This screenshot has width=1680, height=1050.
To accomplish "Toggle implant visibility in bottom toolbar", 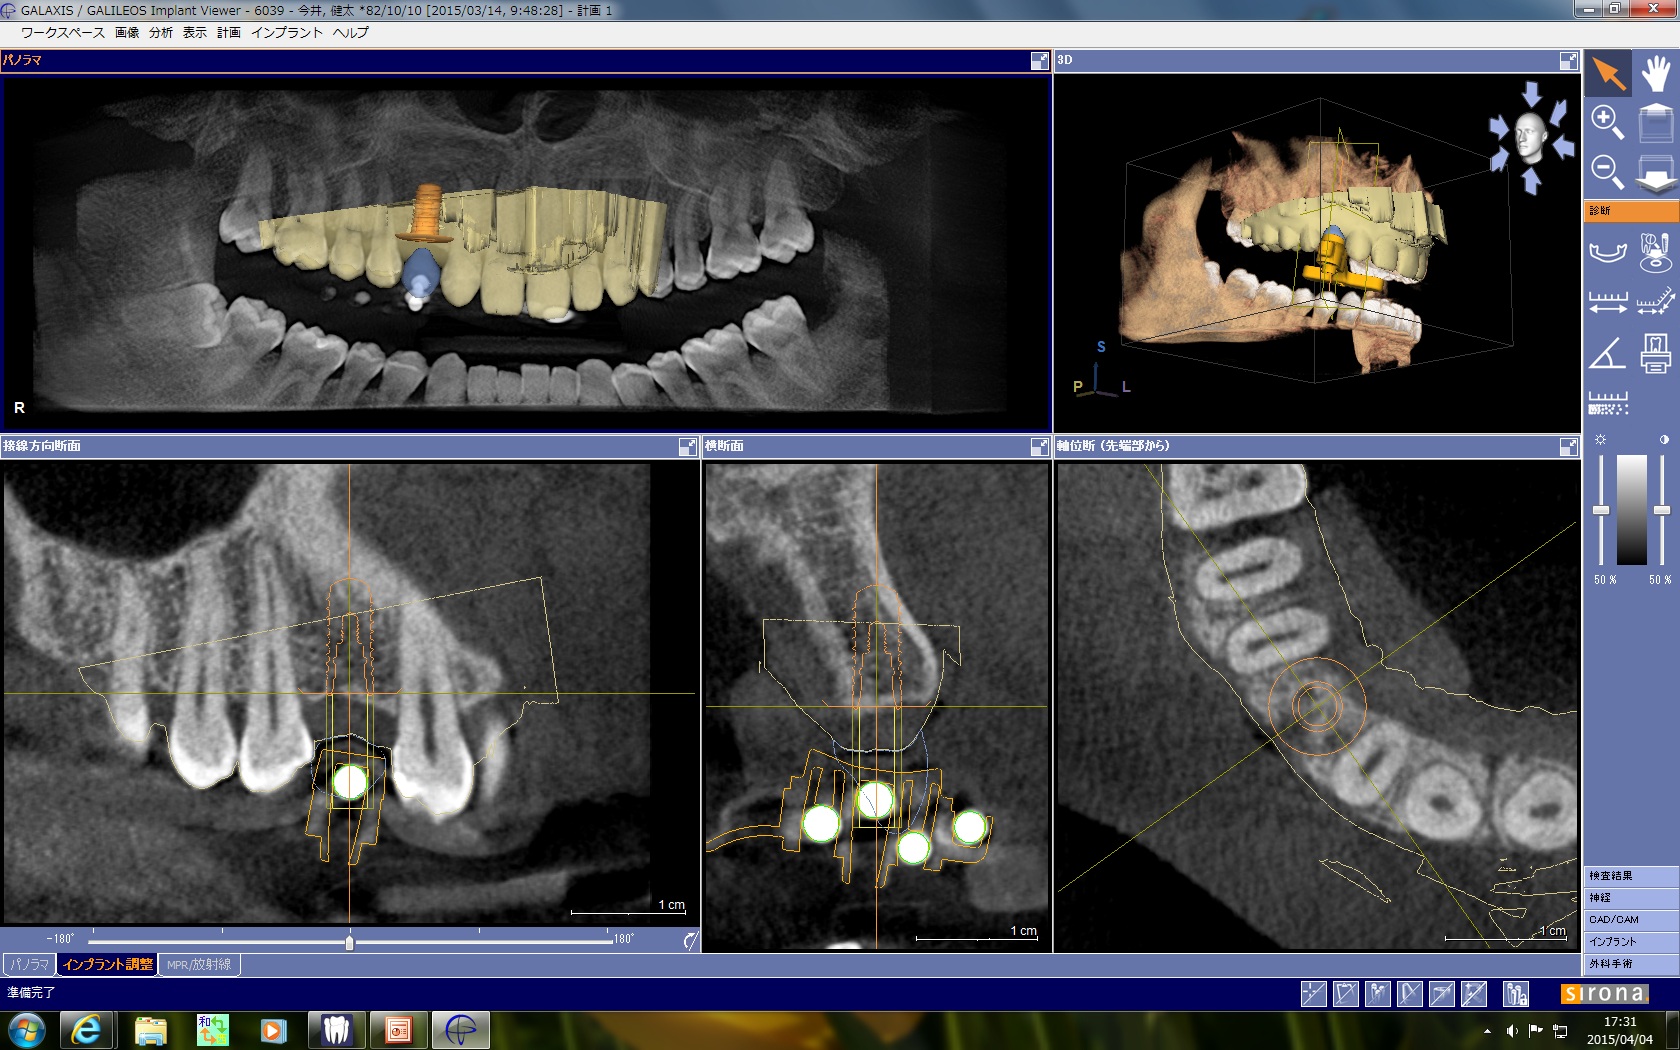I will coord(1377,993).
